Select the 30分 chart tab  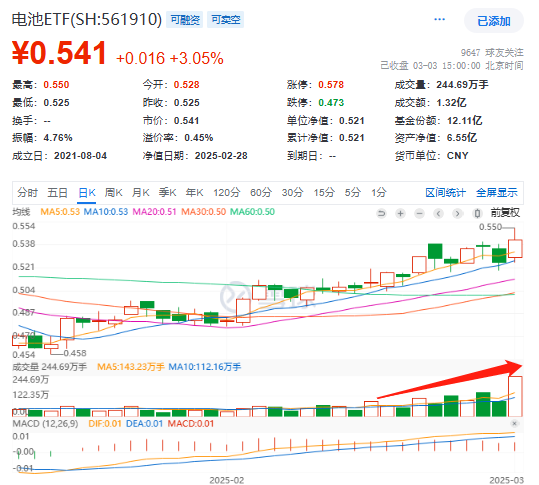coord(292,192)
